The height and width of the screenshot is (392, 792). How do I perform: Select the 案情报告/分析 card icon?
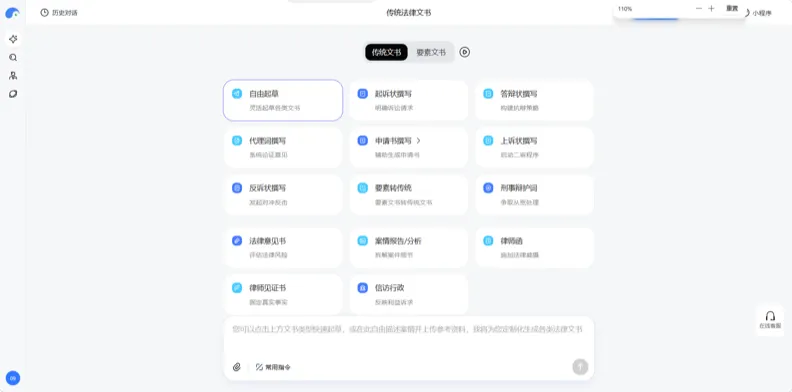[363, 241]
